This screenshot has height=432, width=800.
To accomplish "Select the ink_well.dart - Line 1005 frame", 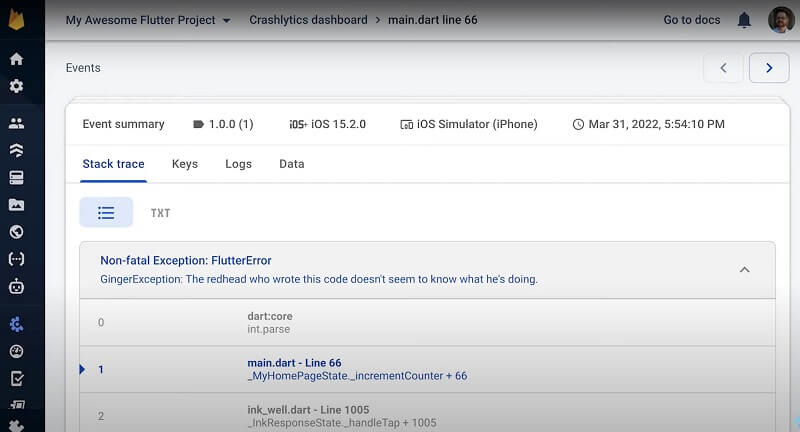I will (x=428, y=413).
